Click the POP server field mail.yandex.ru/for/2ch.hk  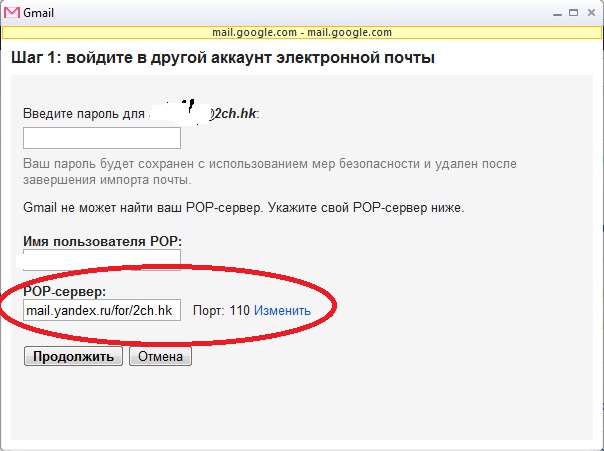[x=102, y=310]
